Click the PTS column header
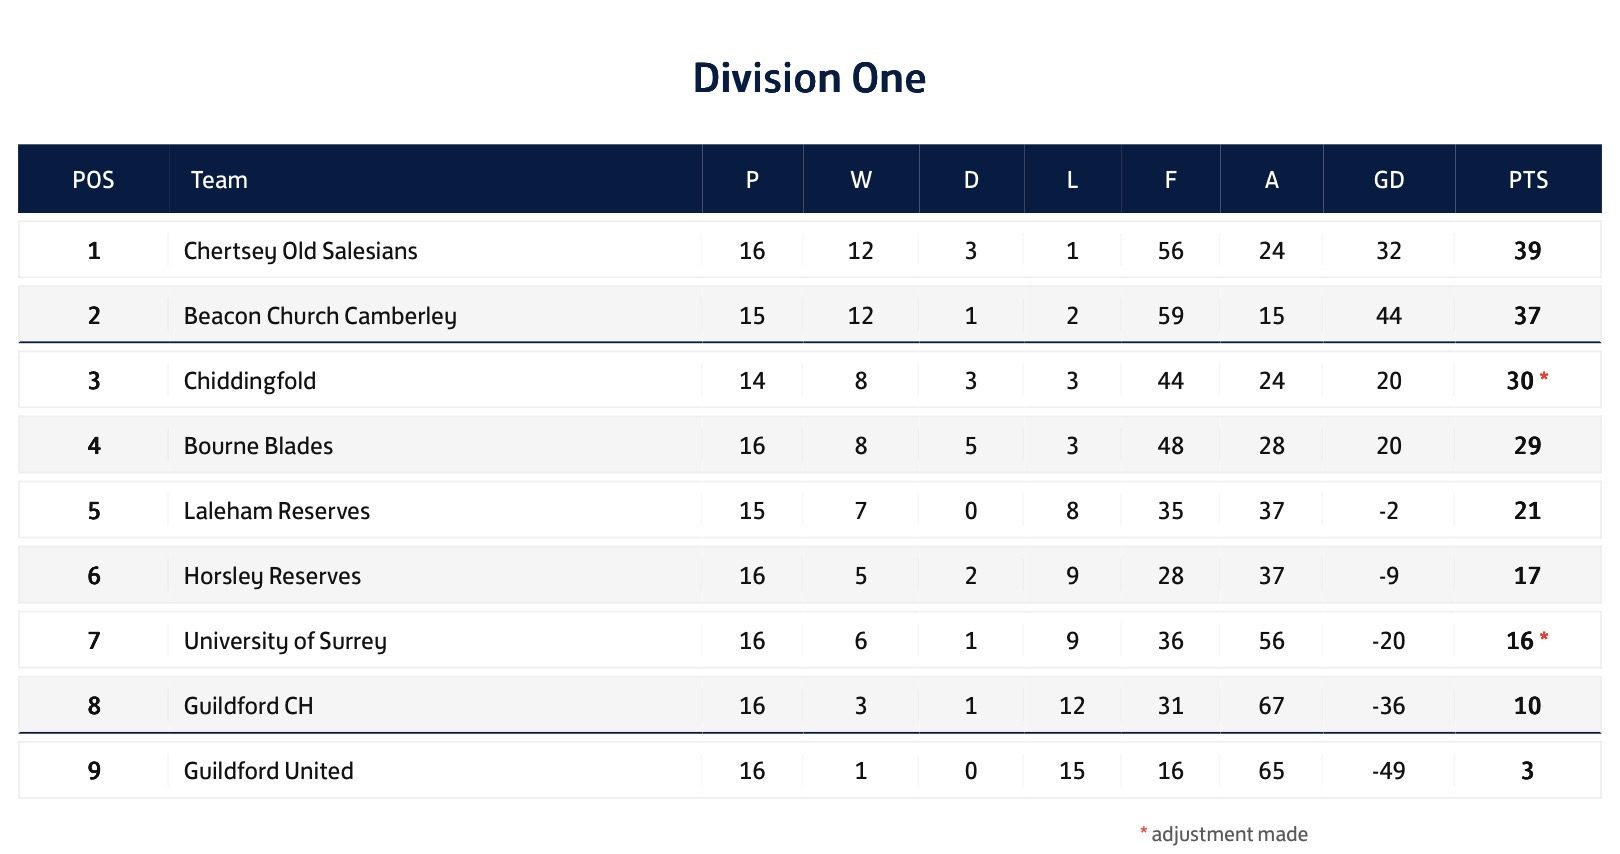Viewport: 1620px width, 854px height. [1527, 180]
